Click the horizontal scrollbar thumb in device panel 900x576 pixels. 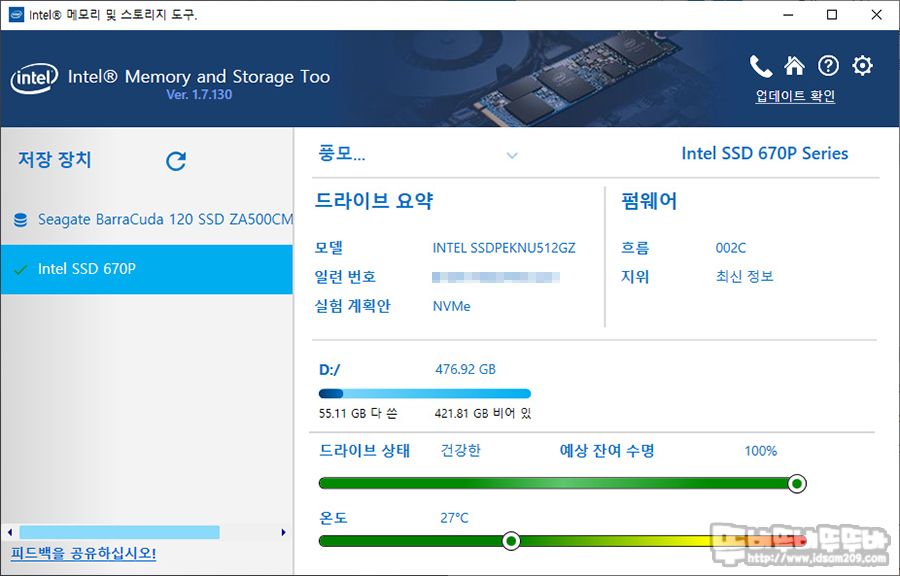119,532
